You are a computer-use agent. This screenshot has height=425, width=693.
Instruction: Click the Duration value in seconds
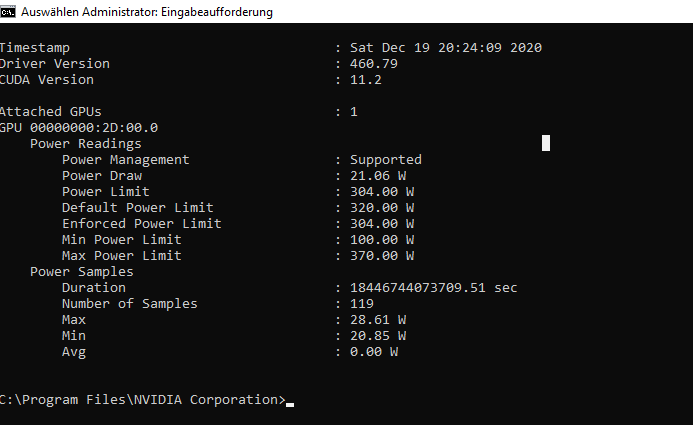[x=433, y=288]
